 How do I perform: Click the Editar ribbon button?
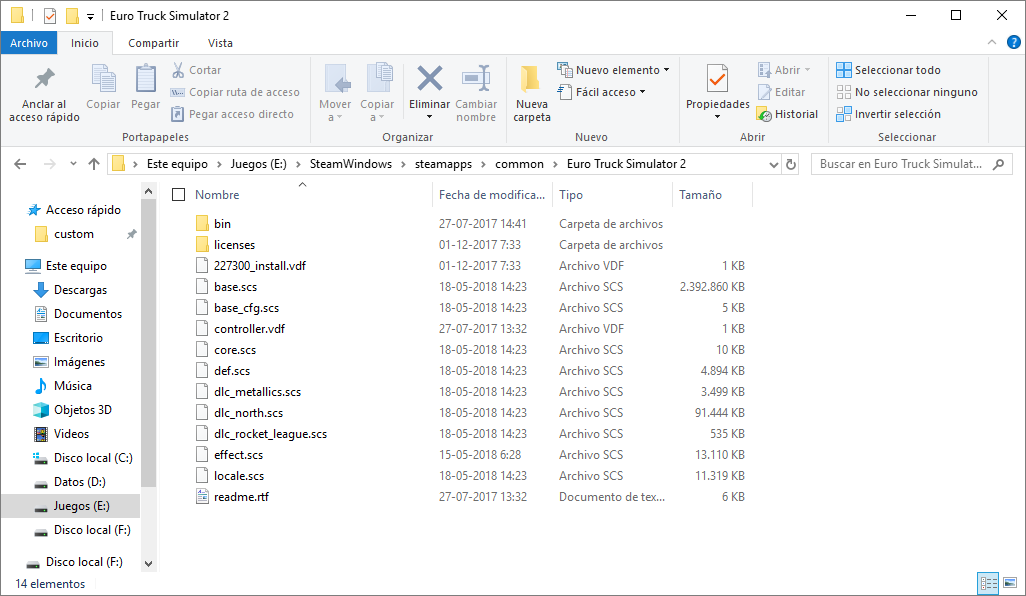[781, 92]
